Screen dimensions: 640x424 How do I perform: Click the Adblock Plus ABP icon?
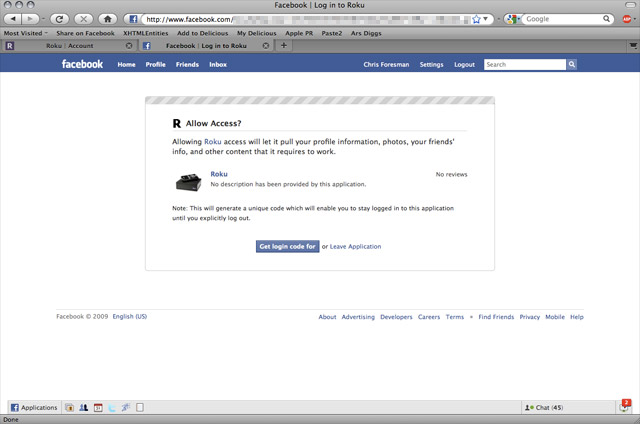tap(627, 19)
